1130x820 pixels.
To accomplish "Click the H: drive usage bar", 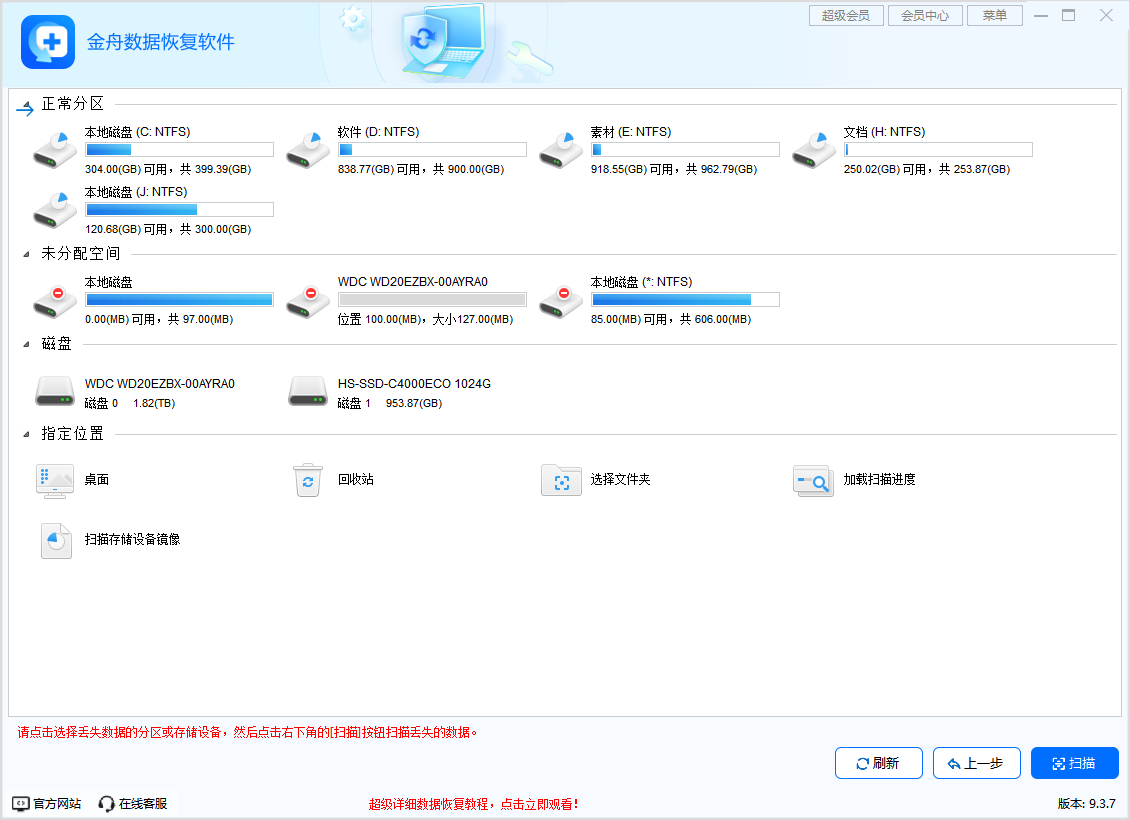I will [x=938, y=150].
